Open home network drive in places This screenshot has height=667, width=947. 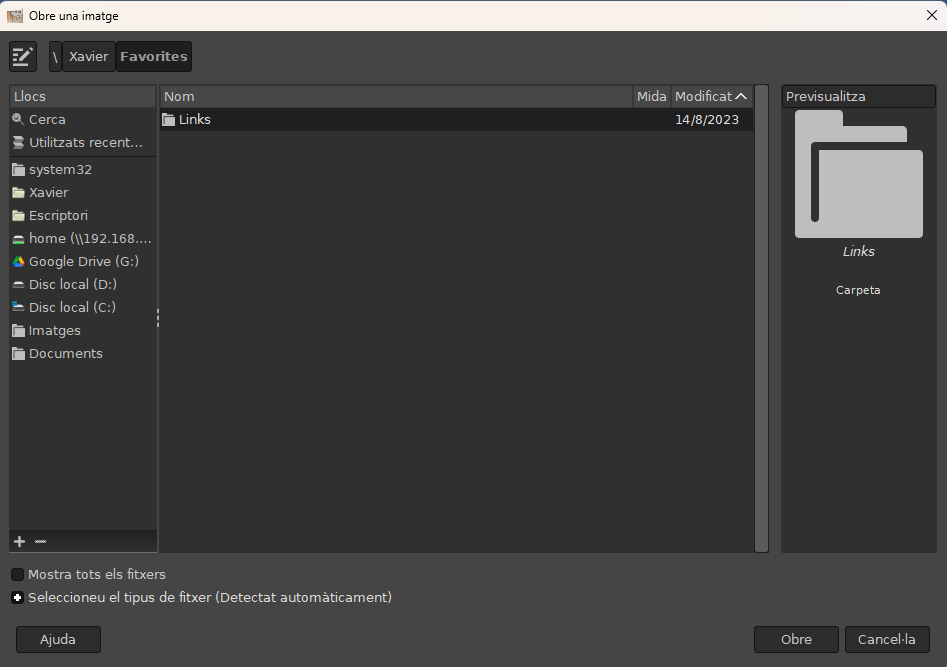click(83, 239)
